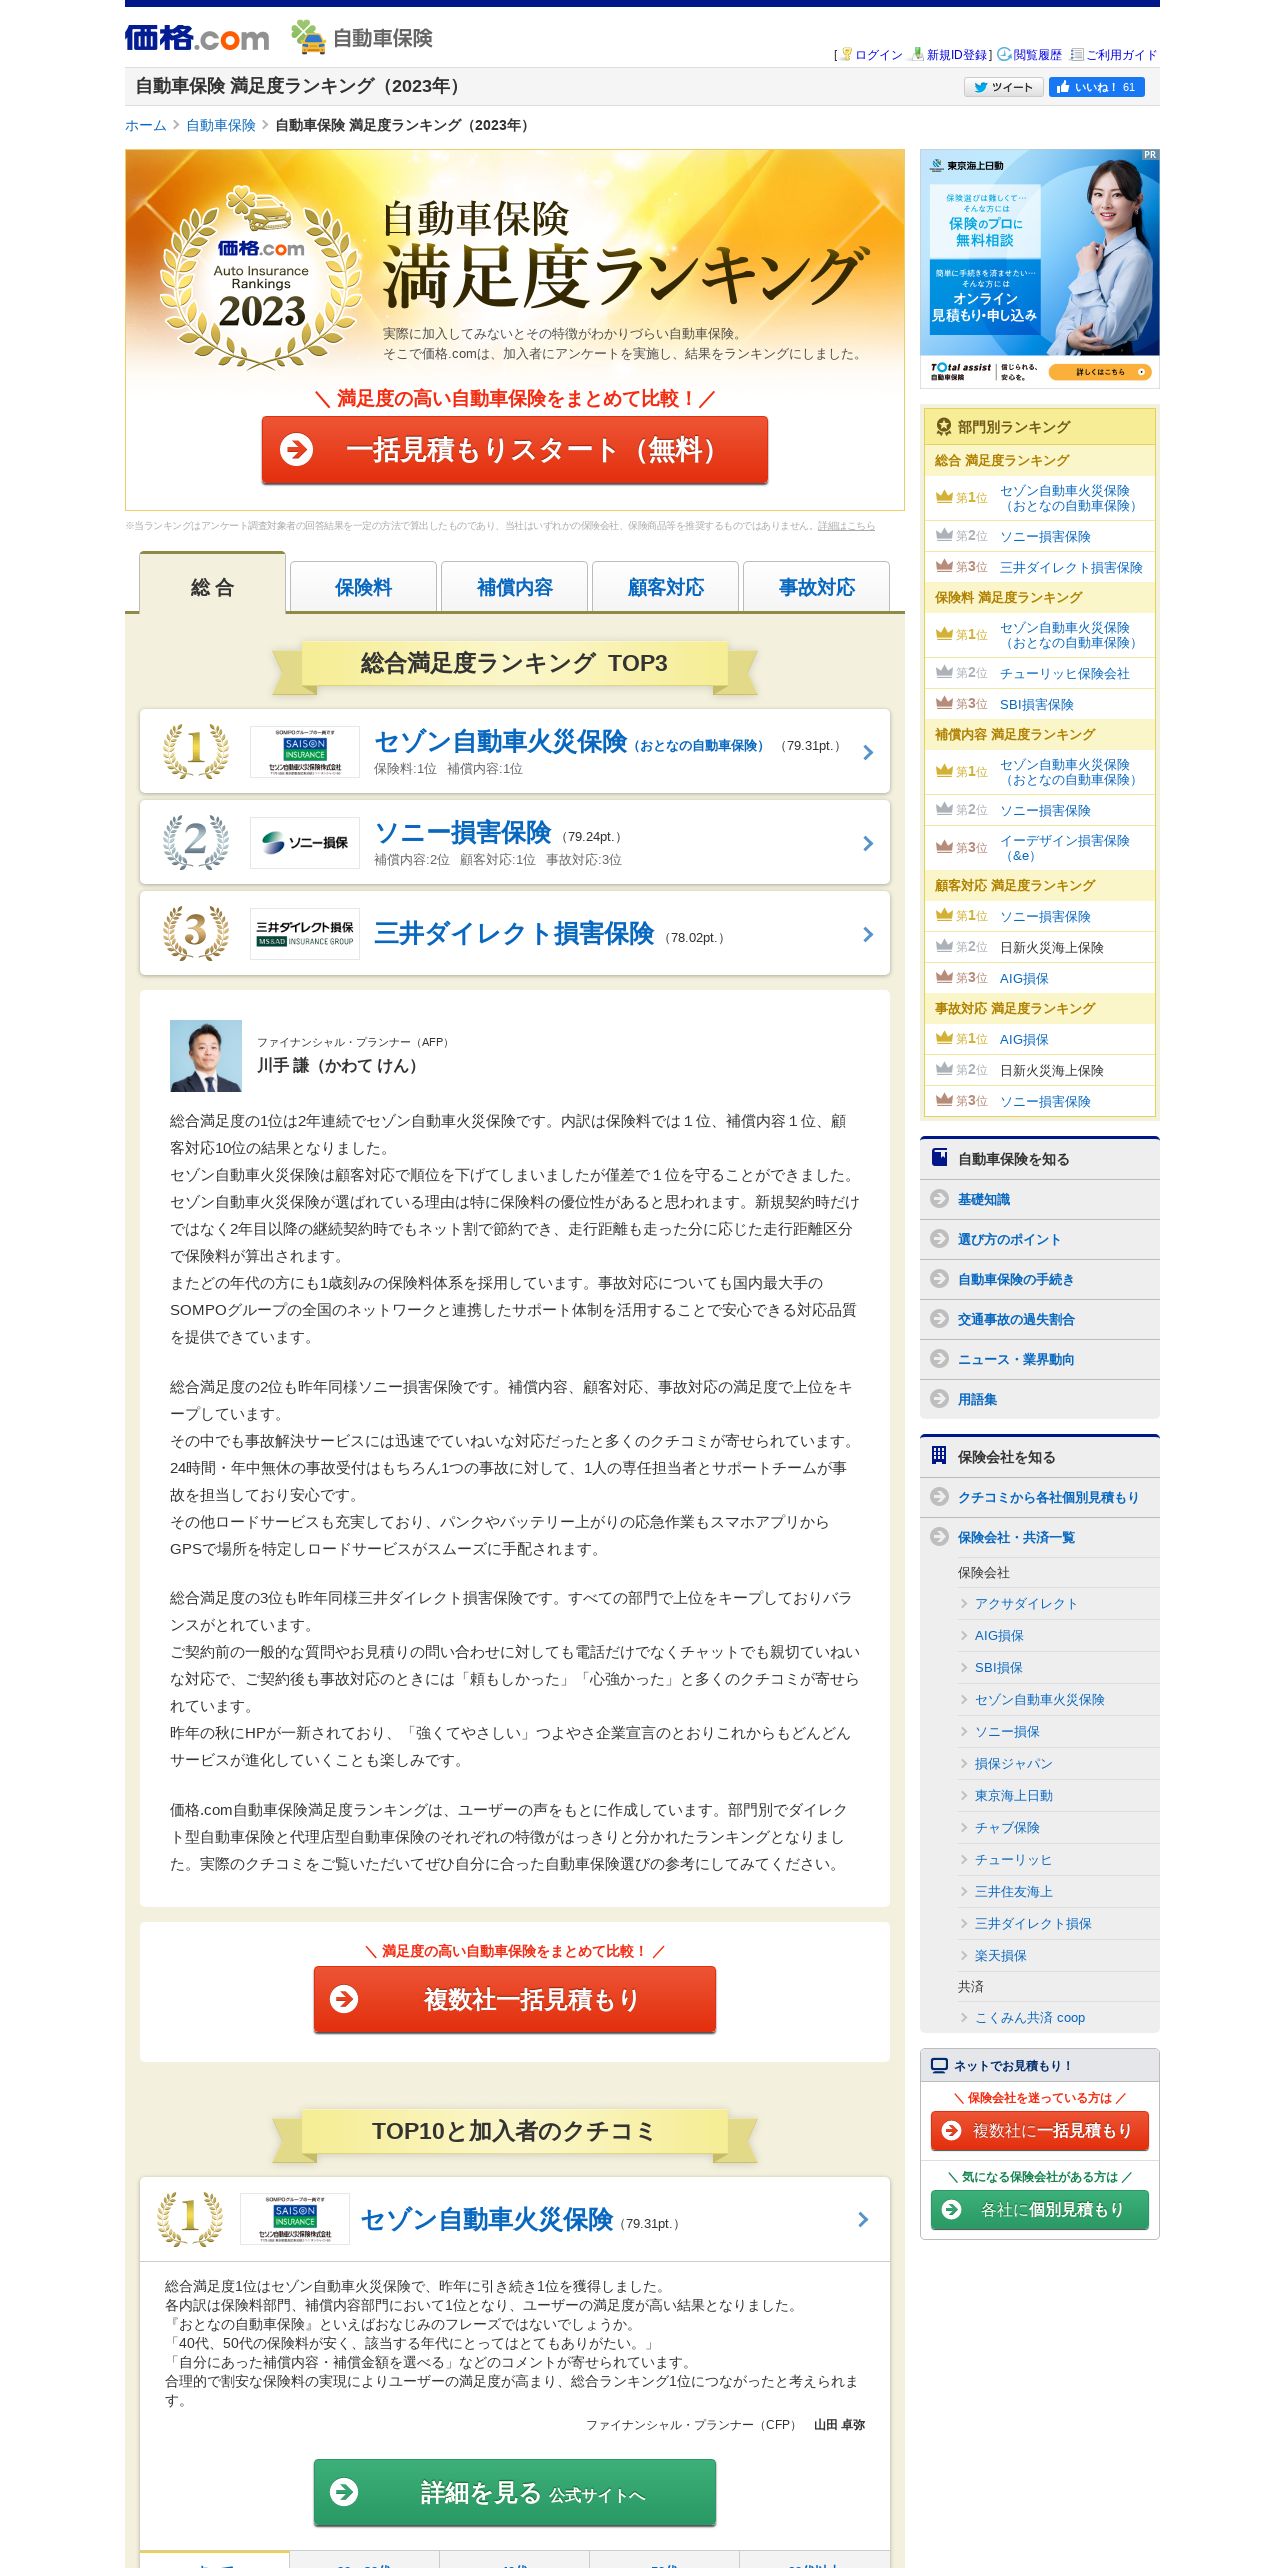
Task: Click 一括見積もりスタート（無料） button
Action: click(515, 450)
